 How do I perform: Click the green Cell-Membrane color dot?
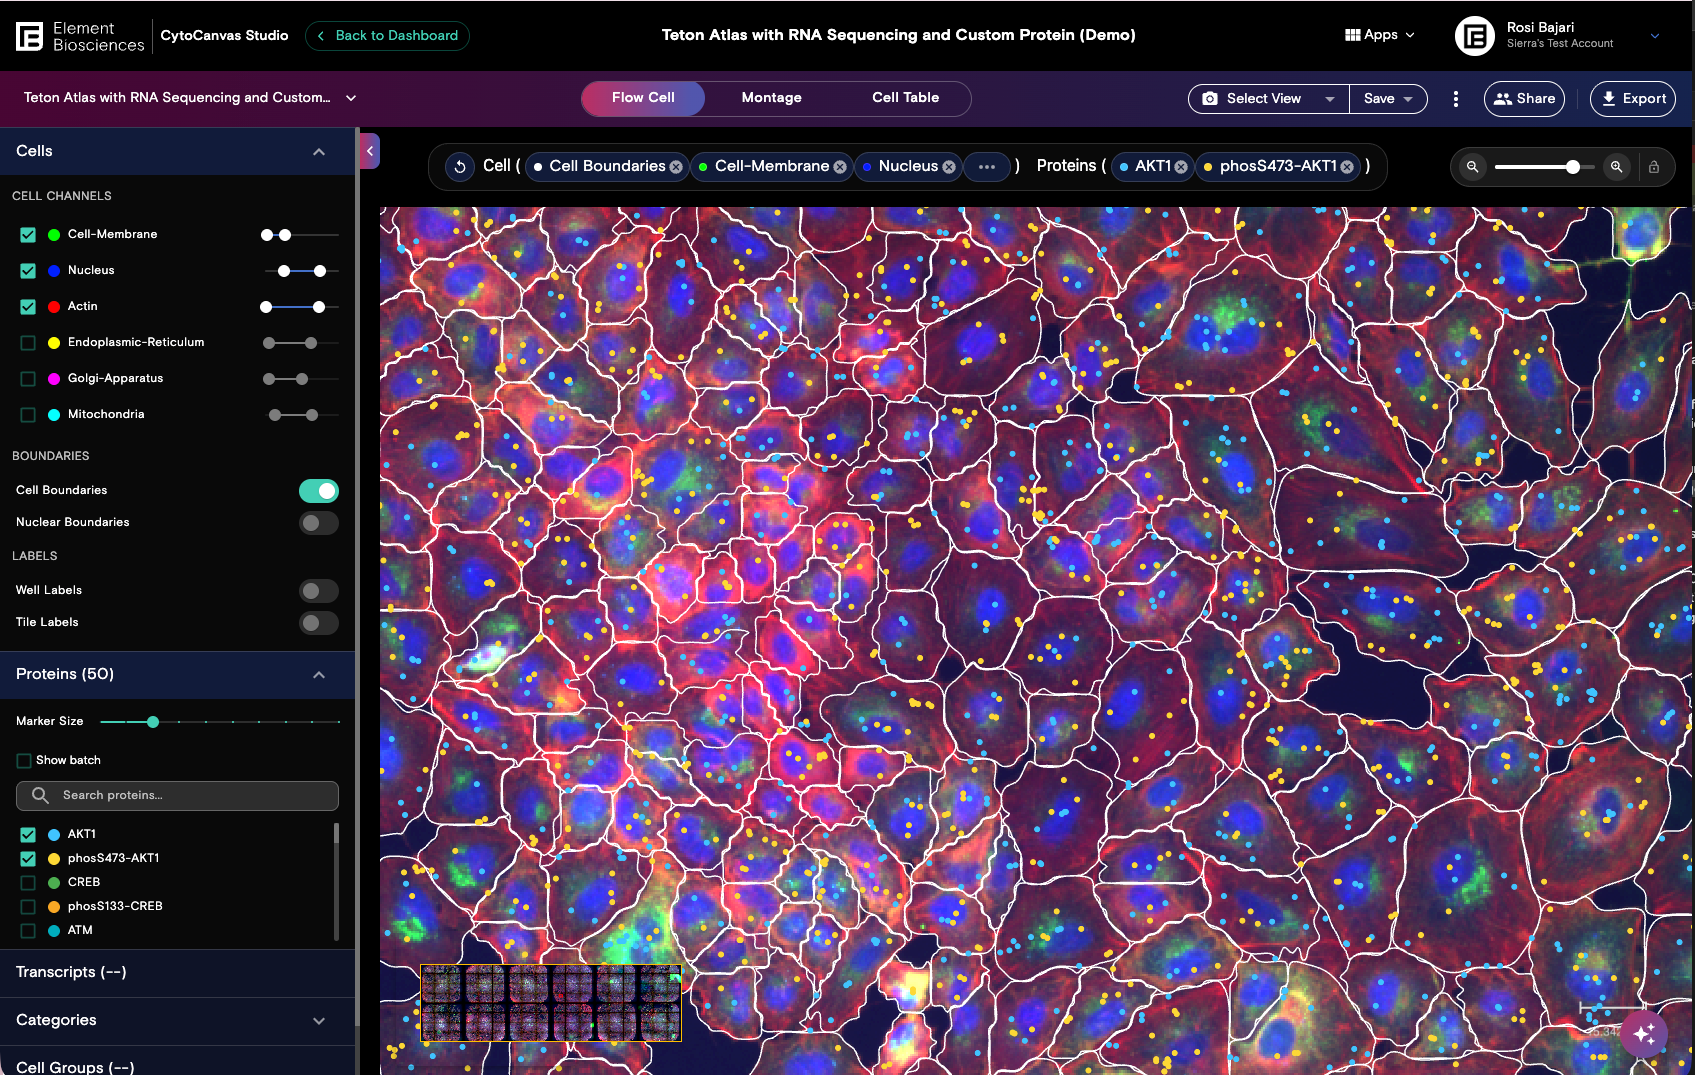[x=54, y=235]
